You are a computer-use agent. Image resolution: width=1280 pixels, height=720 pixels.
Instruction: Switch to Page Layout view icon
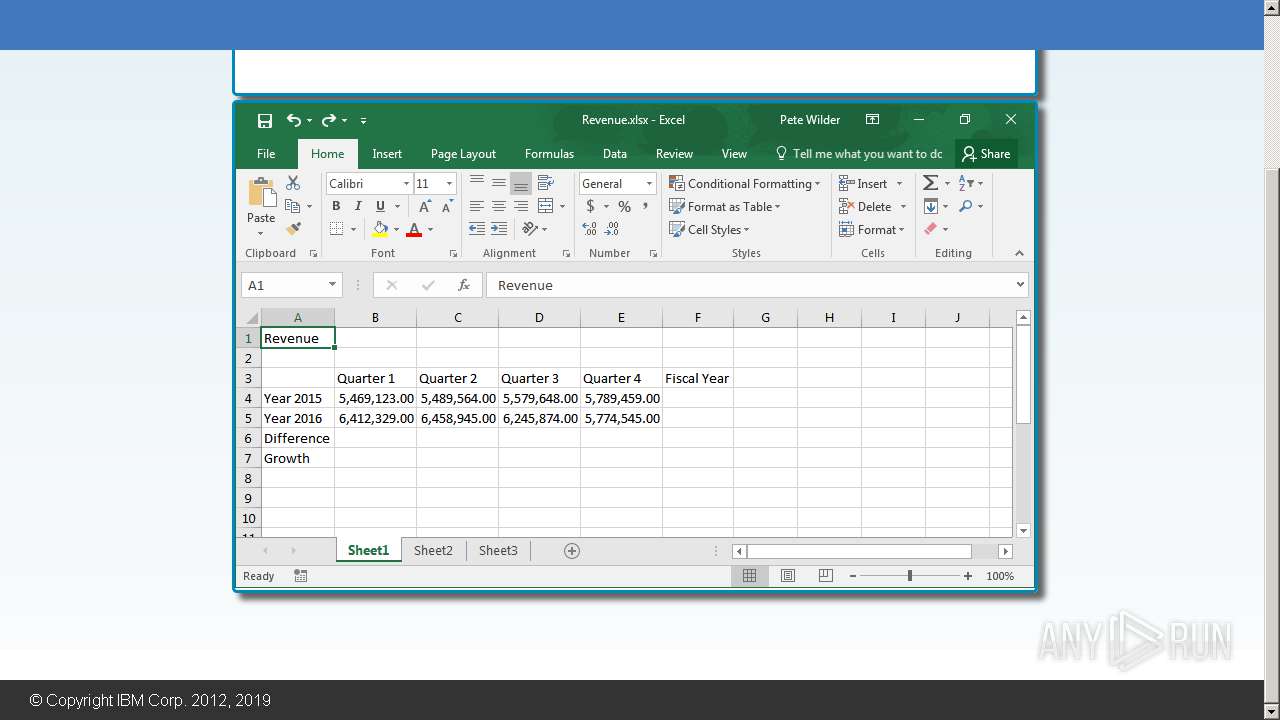pos(788,576)
